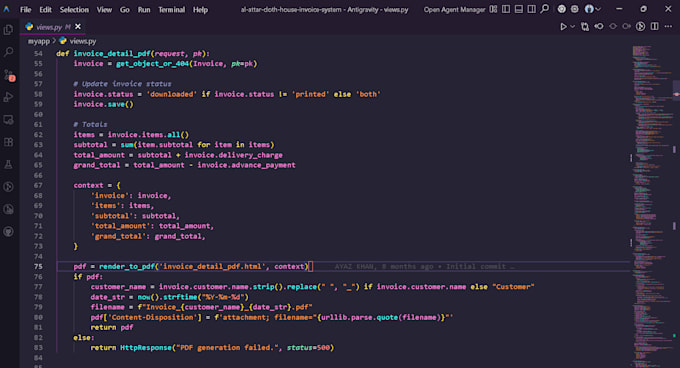Open the Selection menu

click(x=74, y=10)
